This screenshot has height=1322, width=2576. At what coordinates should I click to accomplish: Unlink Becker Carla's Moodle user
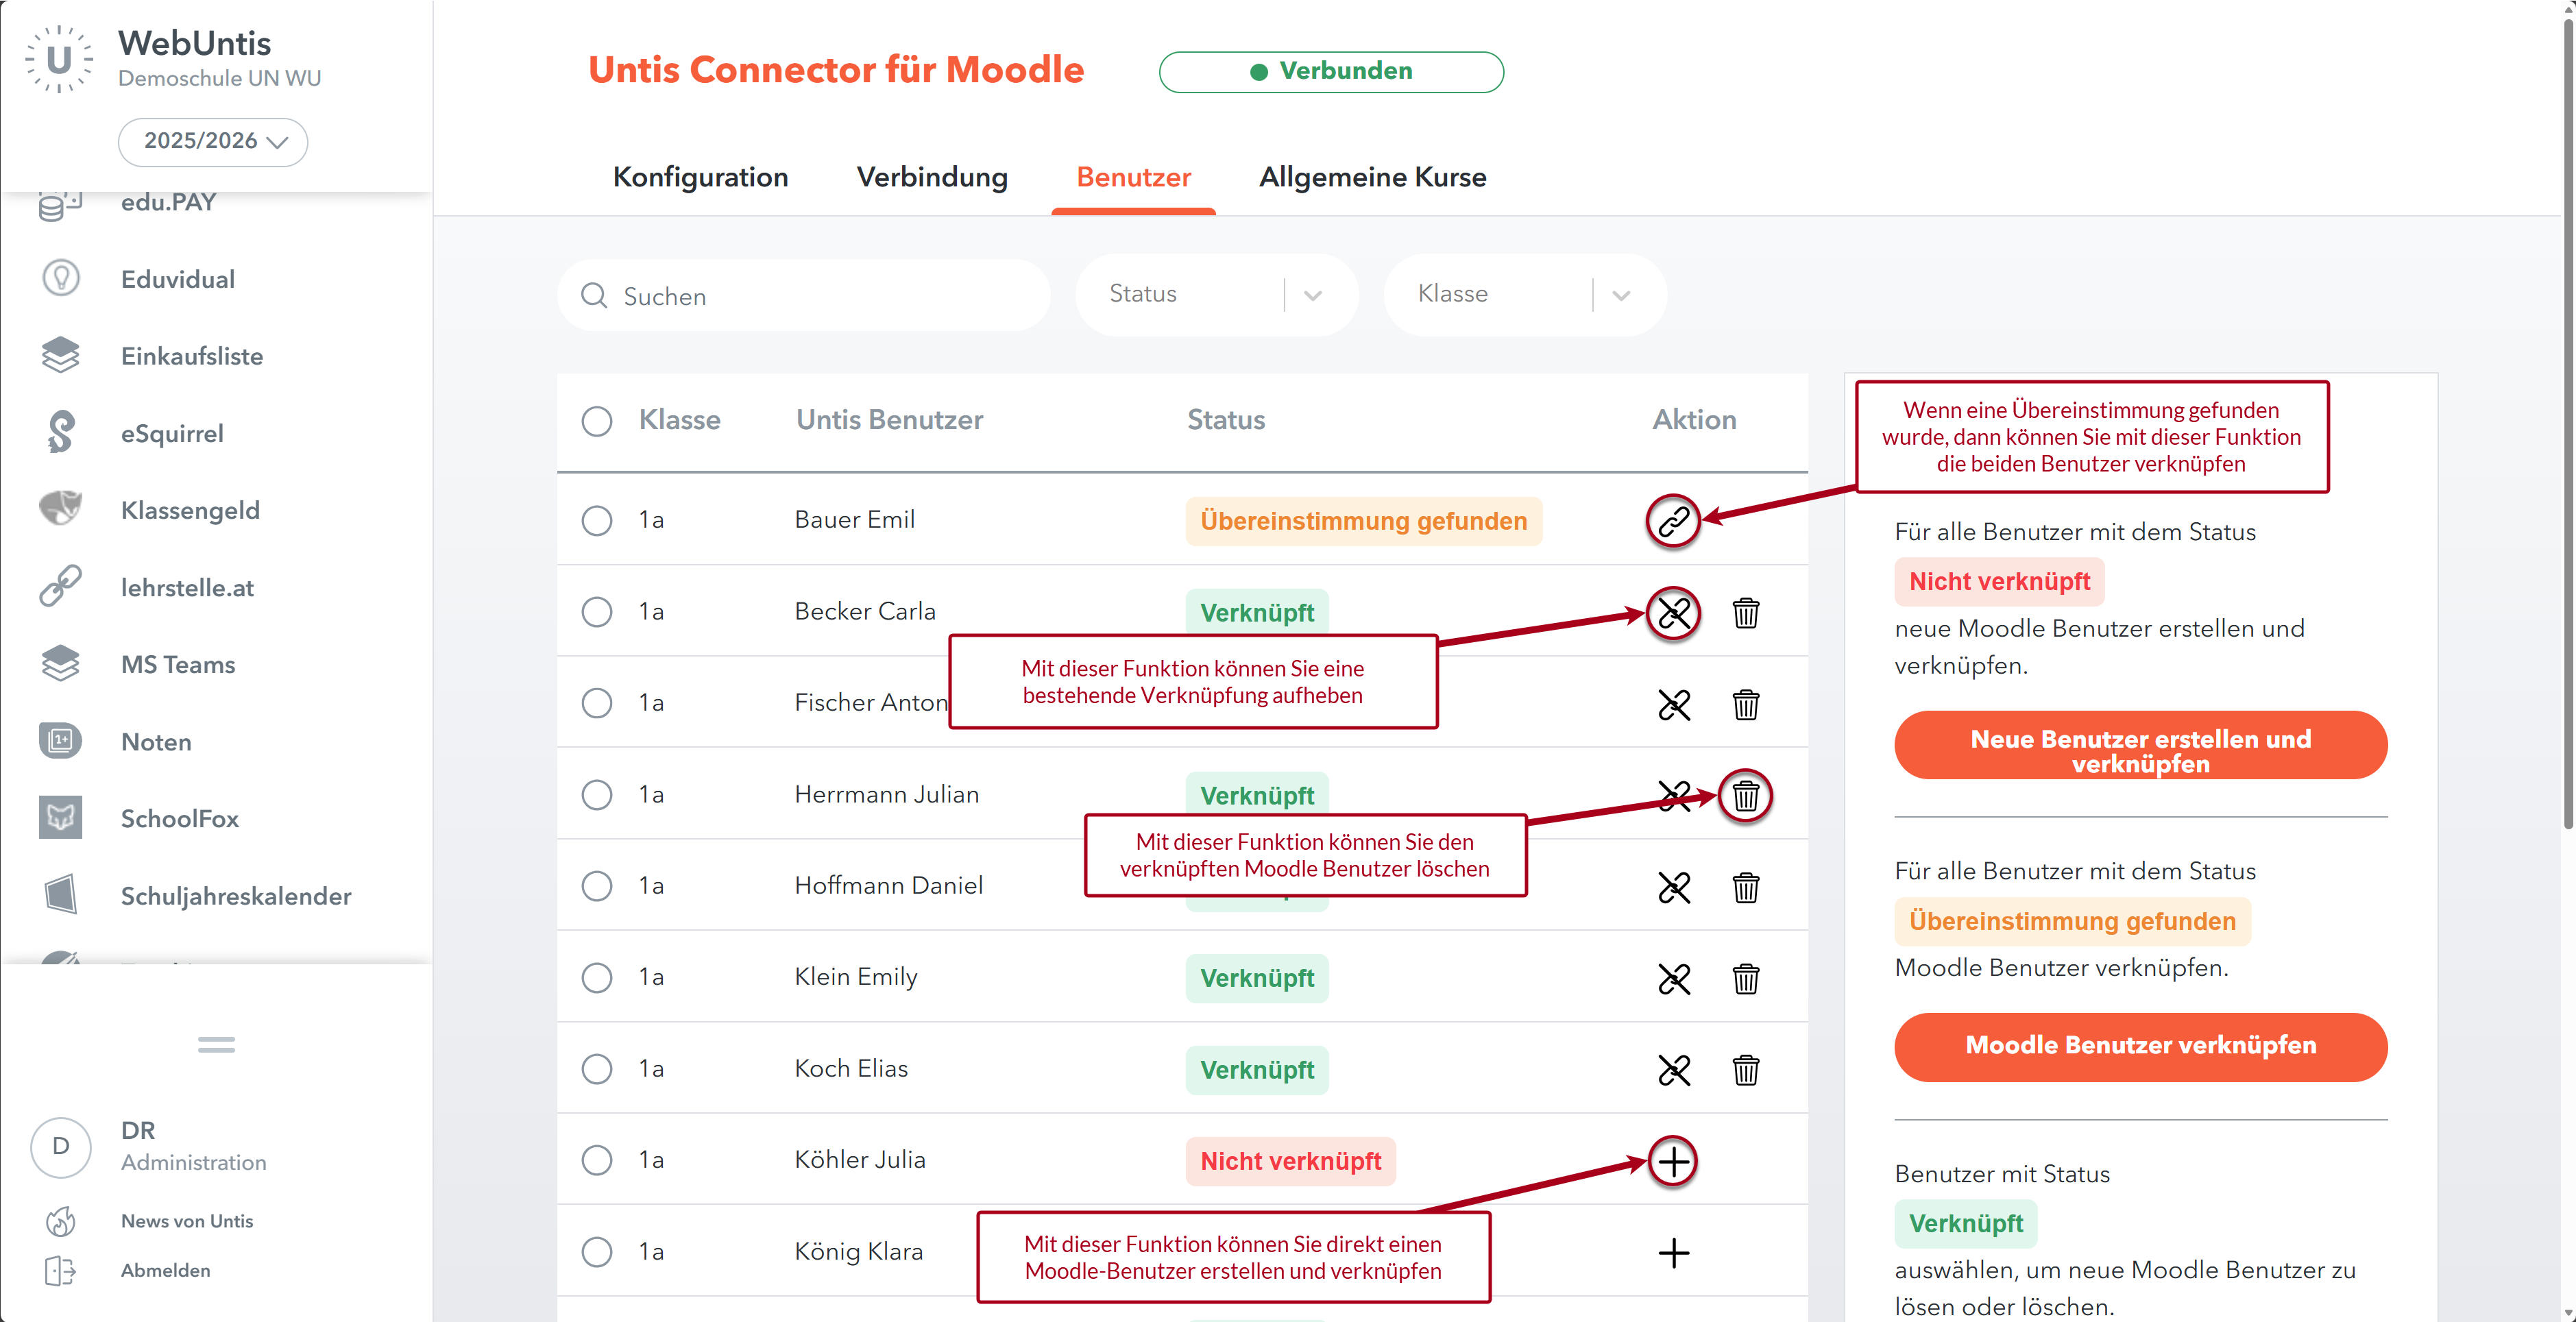coord(1673,613)
